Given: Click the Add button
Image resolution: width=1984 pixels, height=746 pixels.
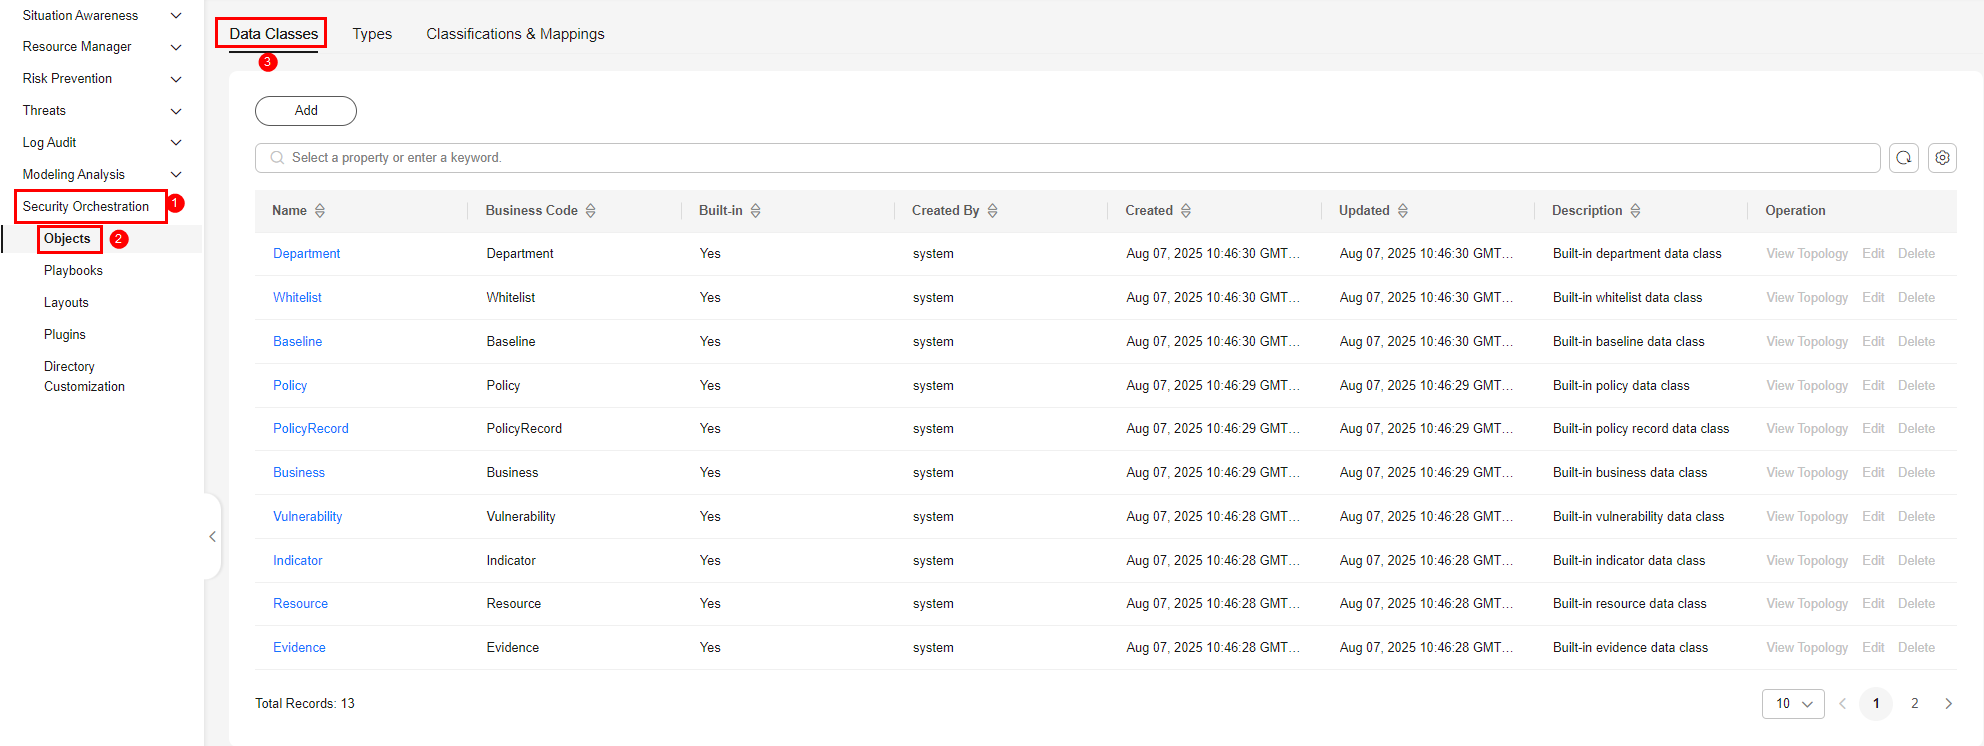Looking at the screenshot, I should 306,111.
